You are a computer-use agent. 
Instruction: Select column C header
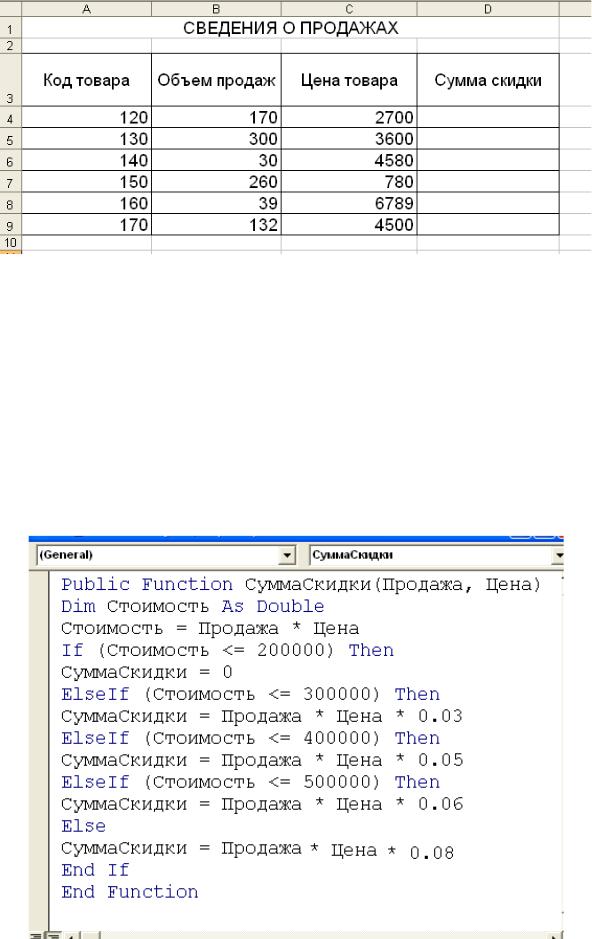(349, 8)
